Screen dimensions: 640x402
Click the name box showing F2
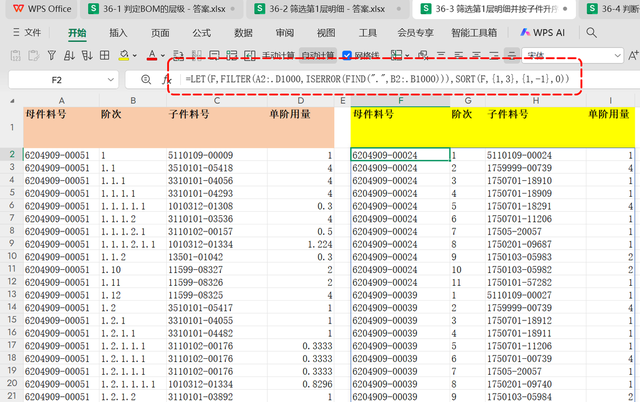pyautogui.click(x=57, y=80)
